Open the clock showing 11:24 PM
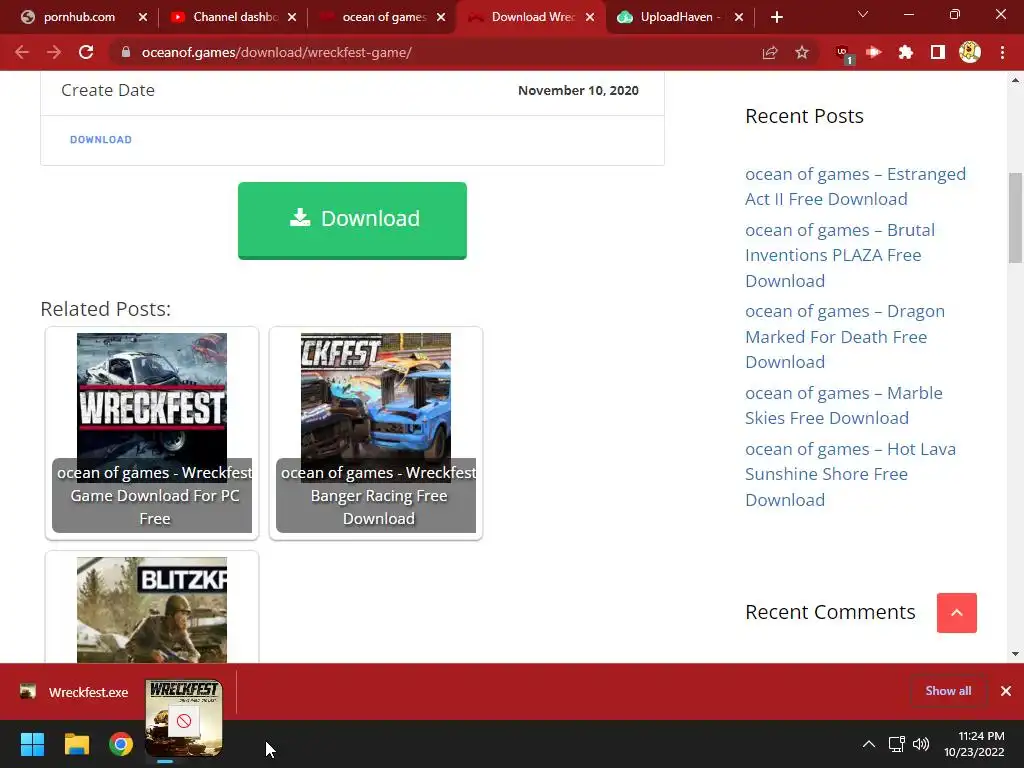The width and height of the screenshot is (1024, 768). (974, 744)
